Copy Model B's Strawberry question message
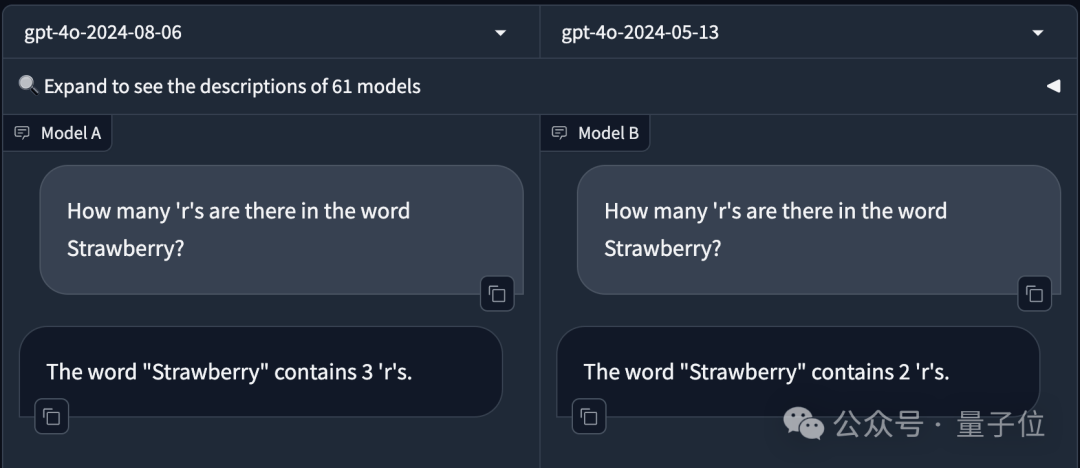Screen dimensions: 1080x468 pyautogui.click(x=1034, y=294)
